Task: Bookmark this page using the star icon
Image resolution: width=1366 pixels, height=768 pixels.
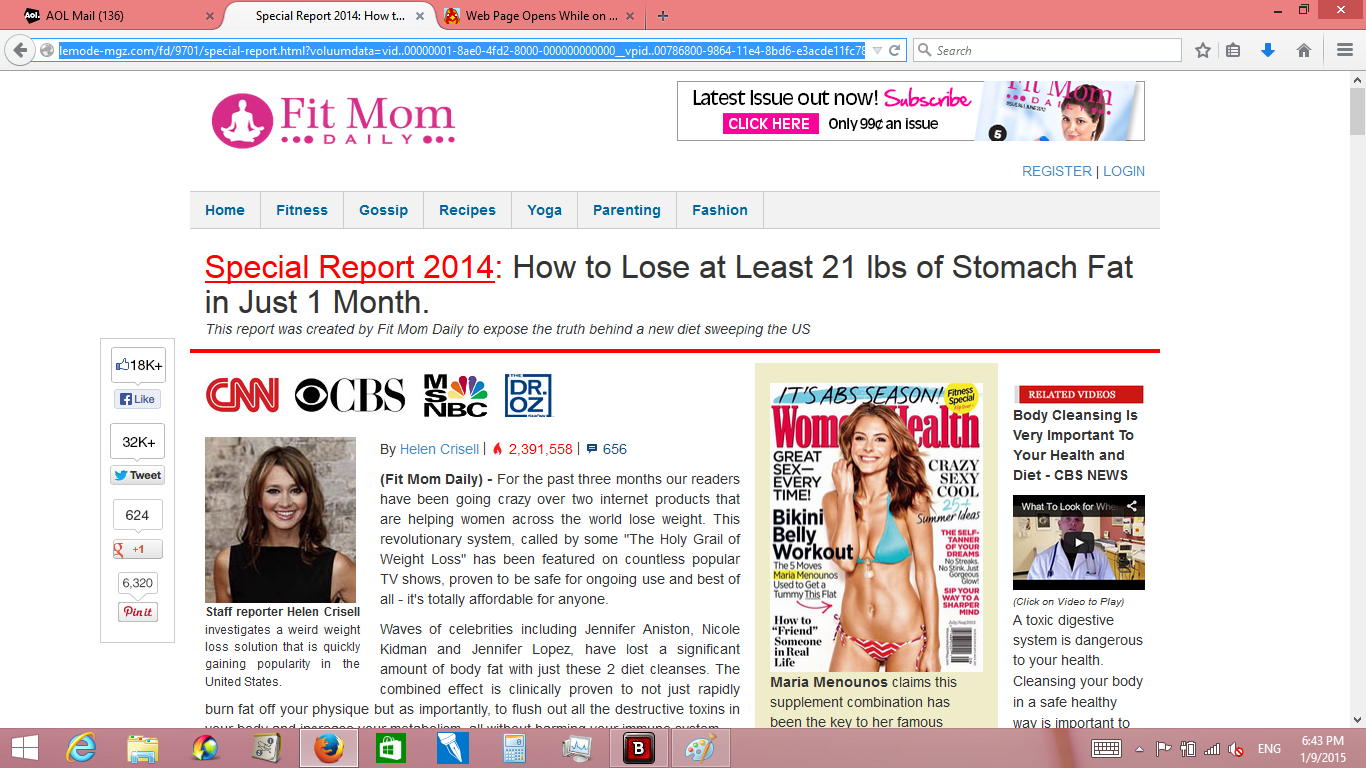Action: point(1203,50)
